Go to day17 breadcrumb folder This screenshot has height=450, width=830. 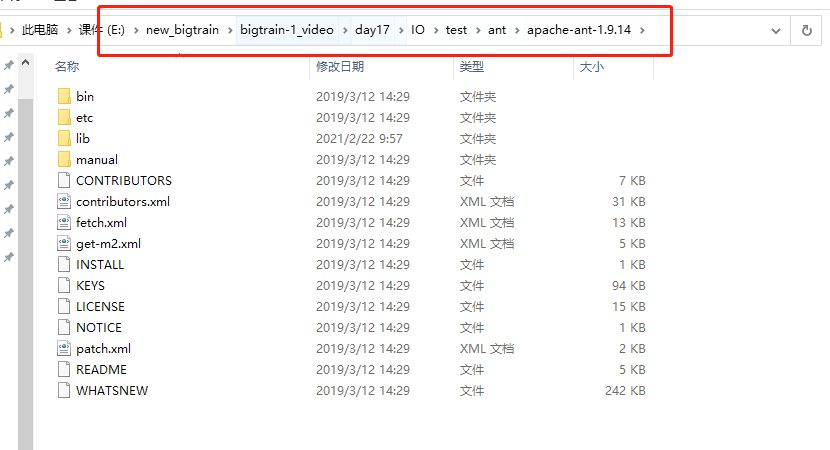click(x=372, y=30)
